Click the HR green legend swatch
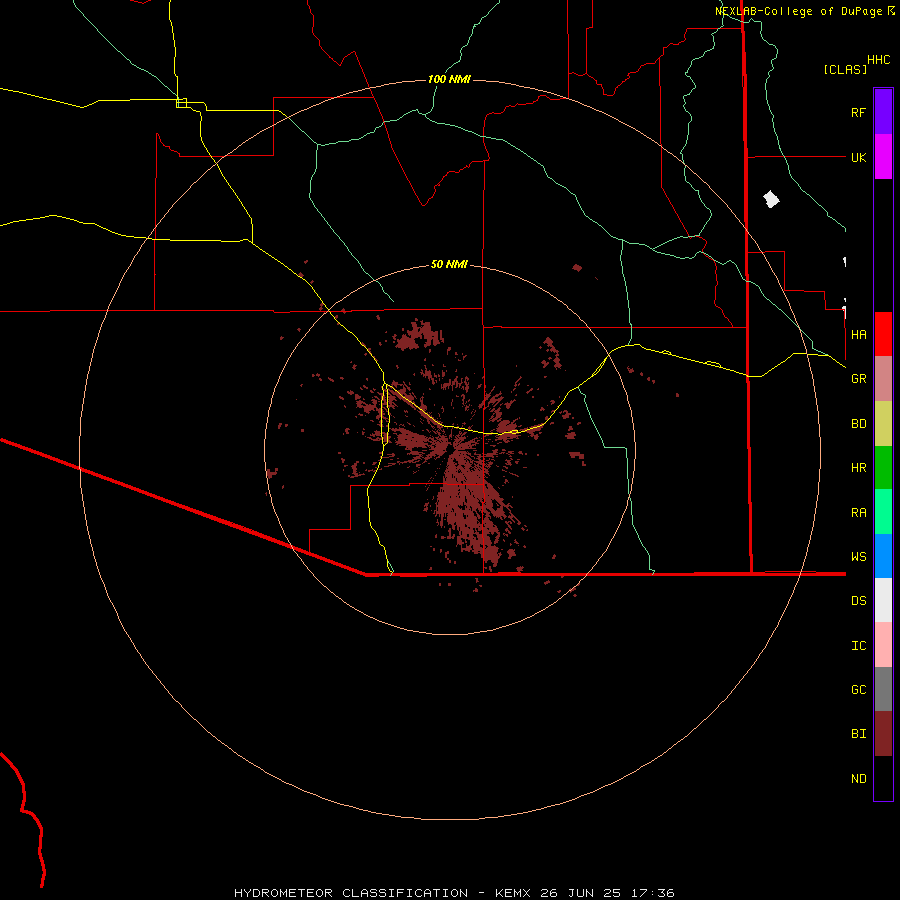The image size is (900, 900). point(883,467)
